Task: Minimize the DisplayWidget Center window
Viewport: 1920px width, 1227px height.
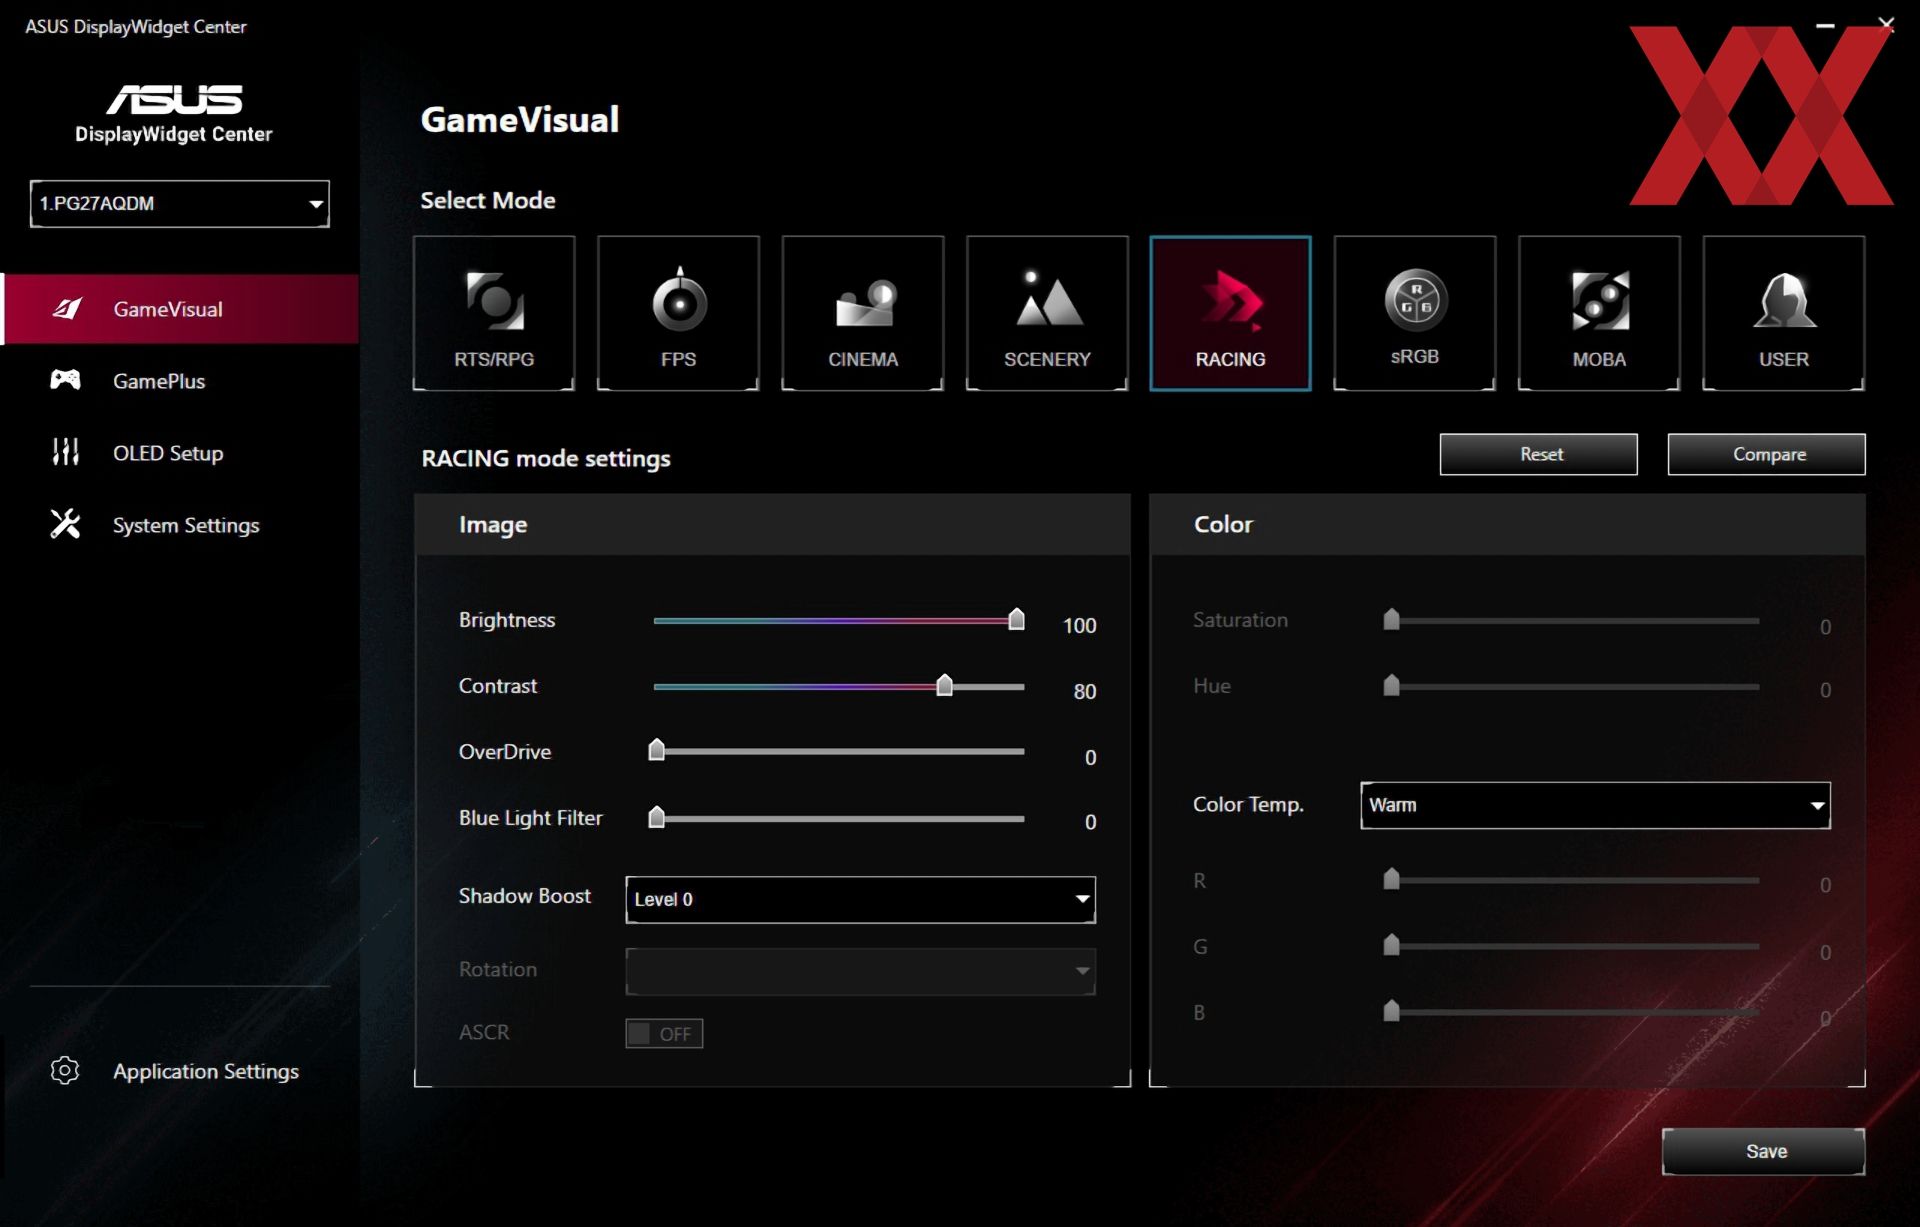Action: (x=1825, y=25)
